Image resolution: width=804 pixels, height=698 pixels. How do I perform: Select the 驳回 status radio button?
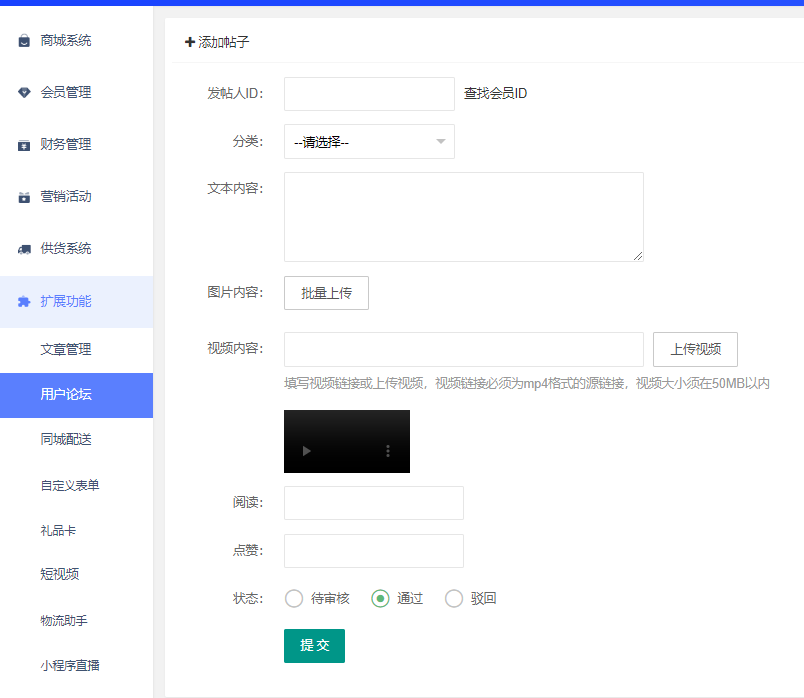click(454, 598)
